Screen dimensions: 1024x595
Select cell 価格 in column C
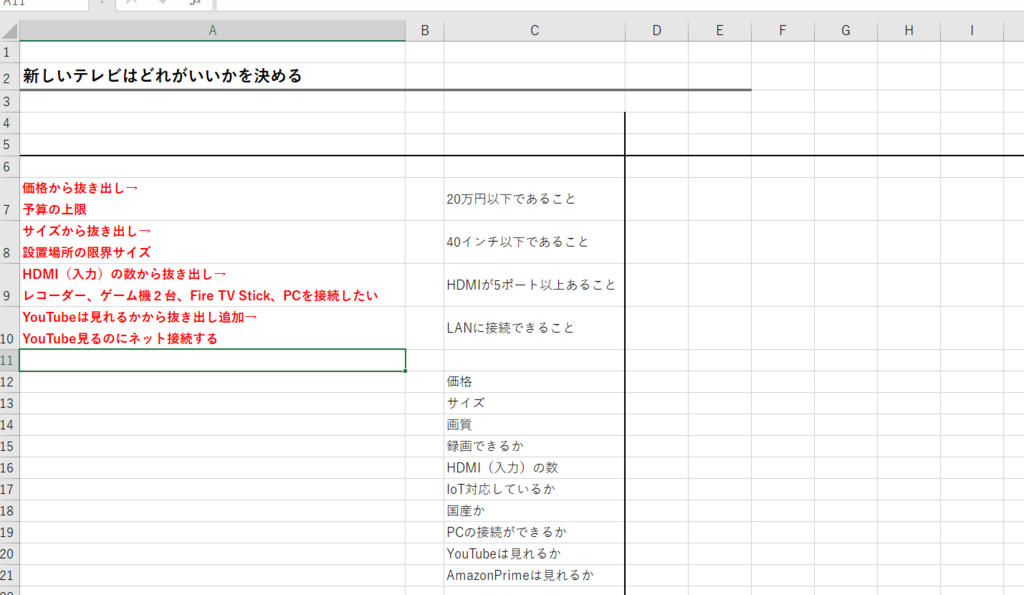534,382
